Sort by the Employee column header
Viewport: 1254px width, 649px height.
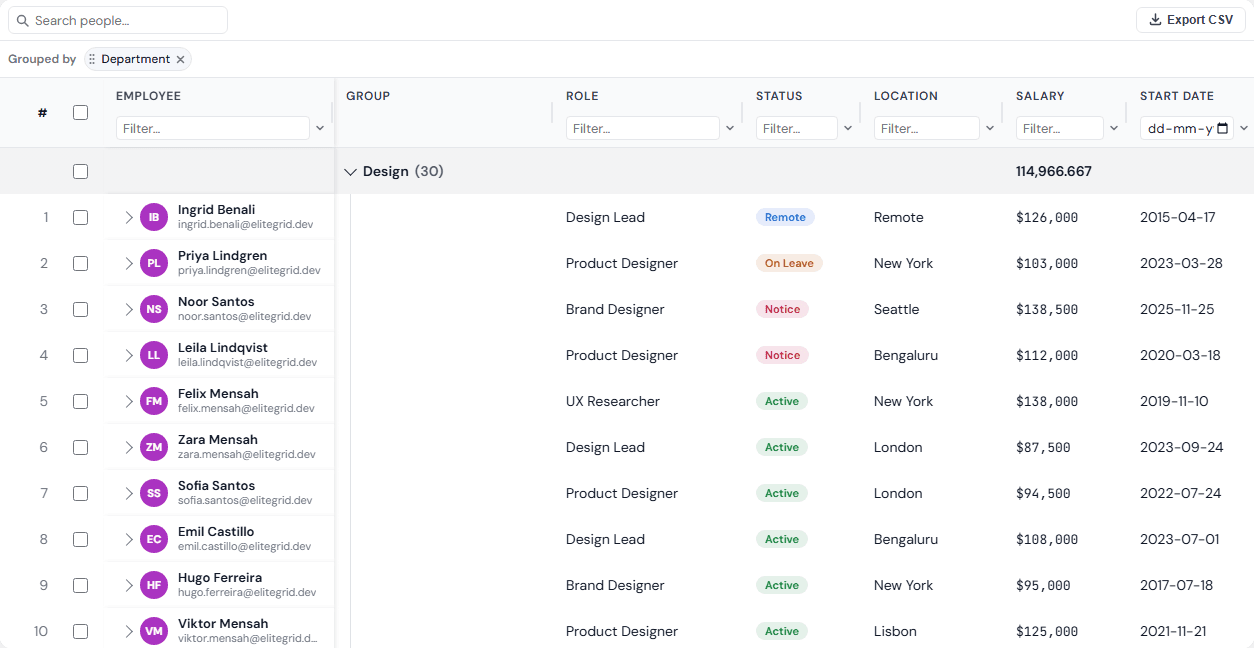coord(148,96)
